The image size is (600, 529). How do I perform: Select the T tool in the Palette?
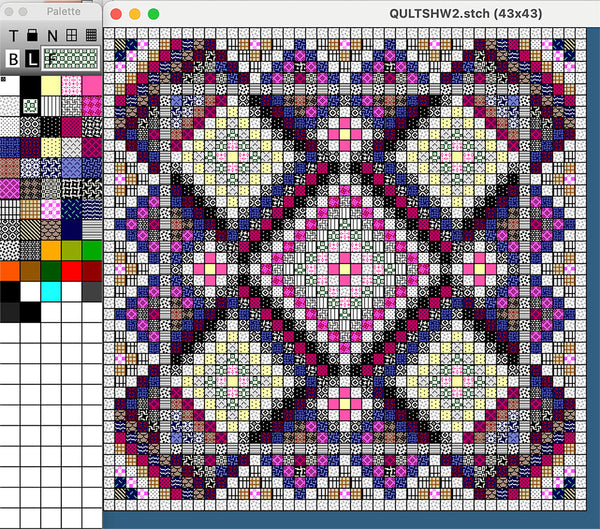pos(13,35)
